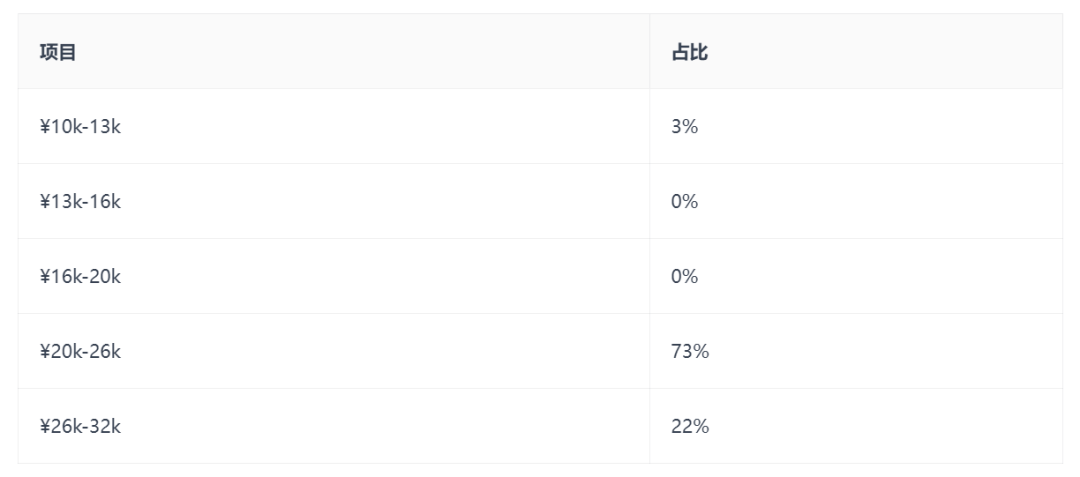The image size is (1080, 477).
Task: Click blank space in ¥13k-16k row
Action: [384, 202]
